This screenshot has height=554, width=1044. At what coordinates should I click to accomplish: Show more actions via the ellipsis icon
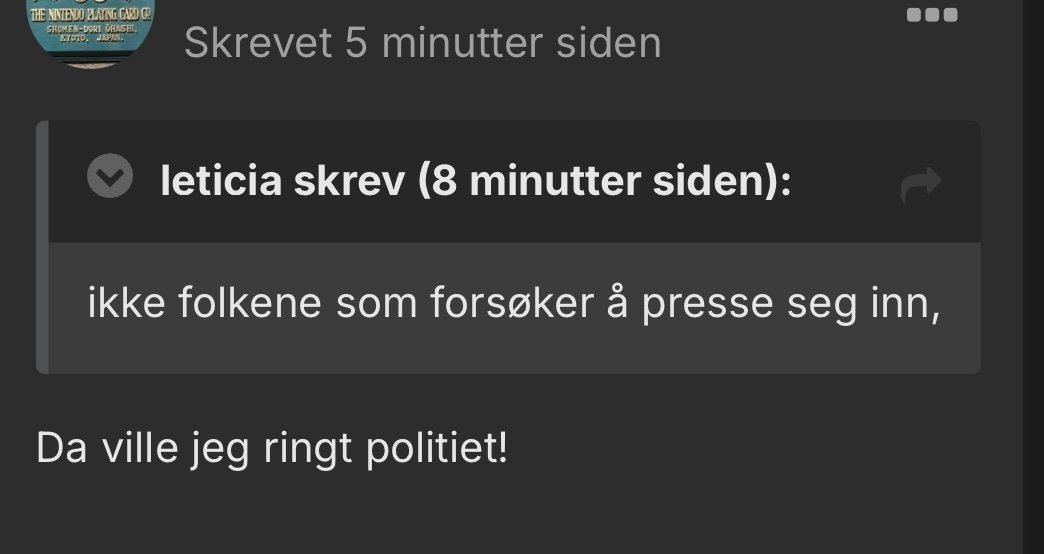point(932,15)
